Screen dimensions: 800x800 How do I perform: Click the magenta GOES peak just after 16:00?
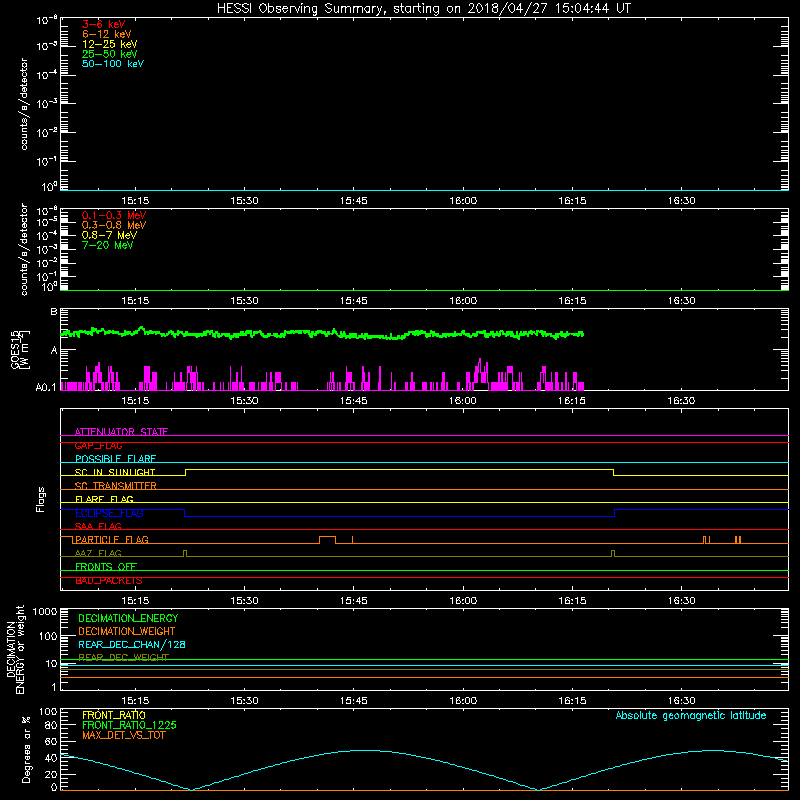[x=480, y=363]
